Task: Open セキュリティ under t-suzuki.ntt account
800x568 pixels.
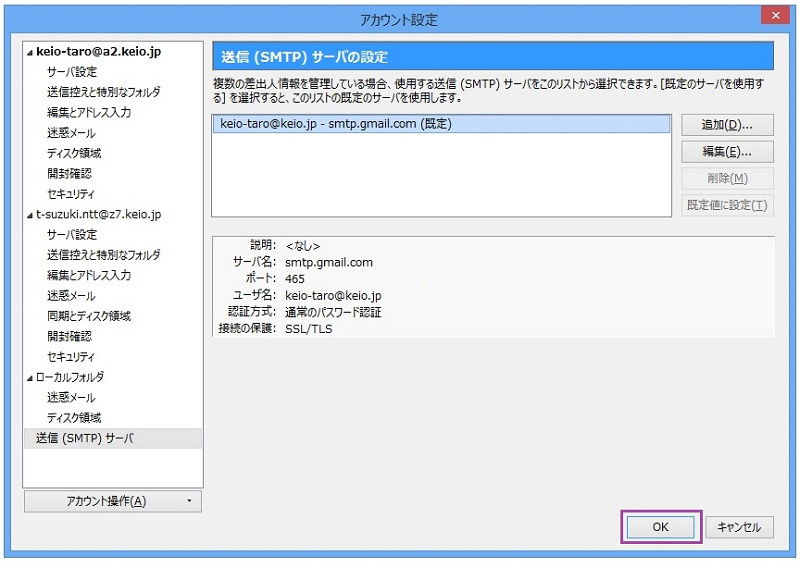Action: tap(71, 357)
